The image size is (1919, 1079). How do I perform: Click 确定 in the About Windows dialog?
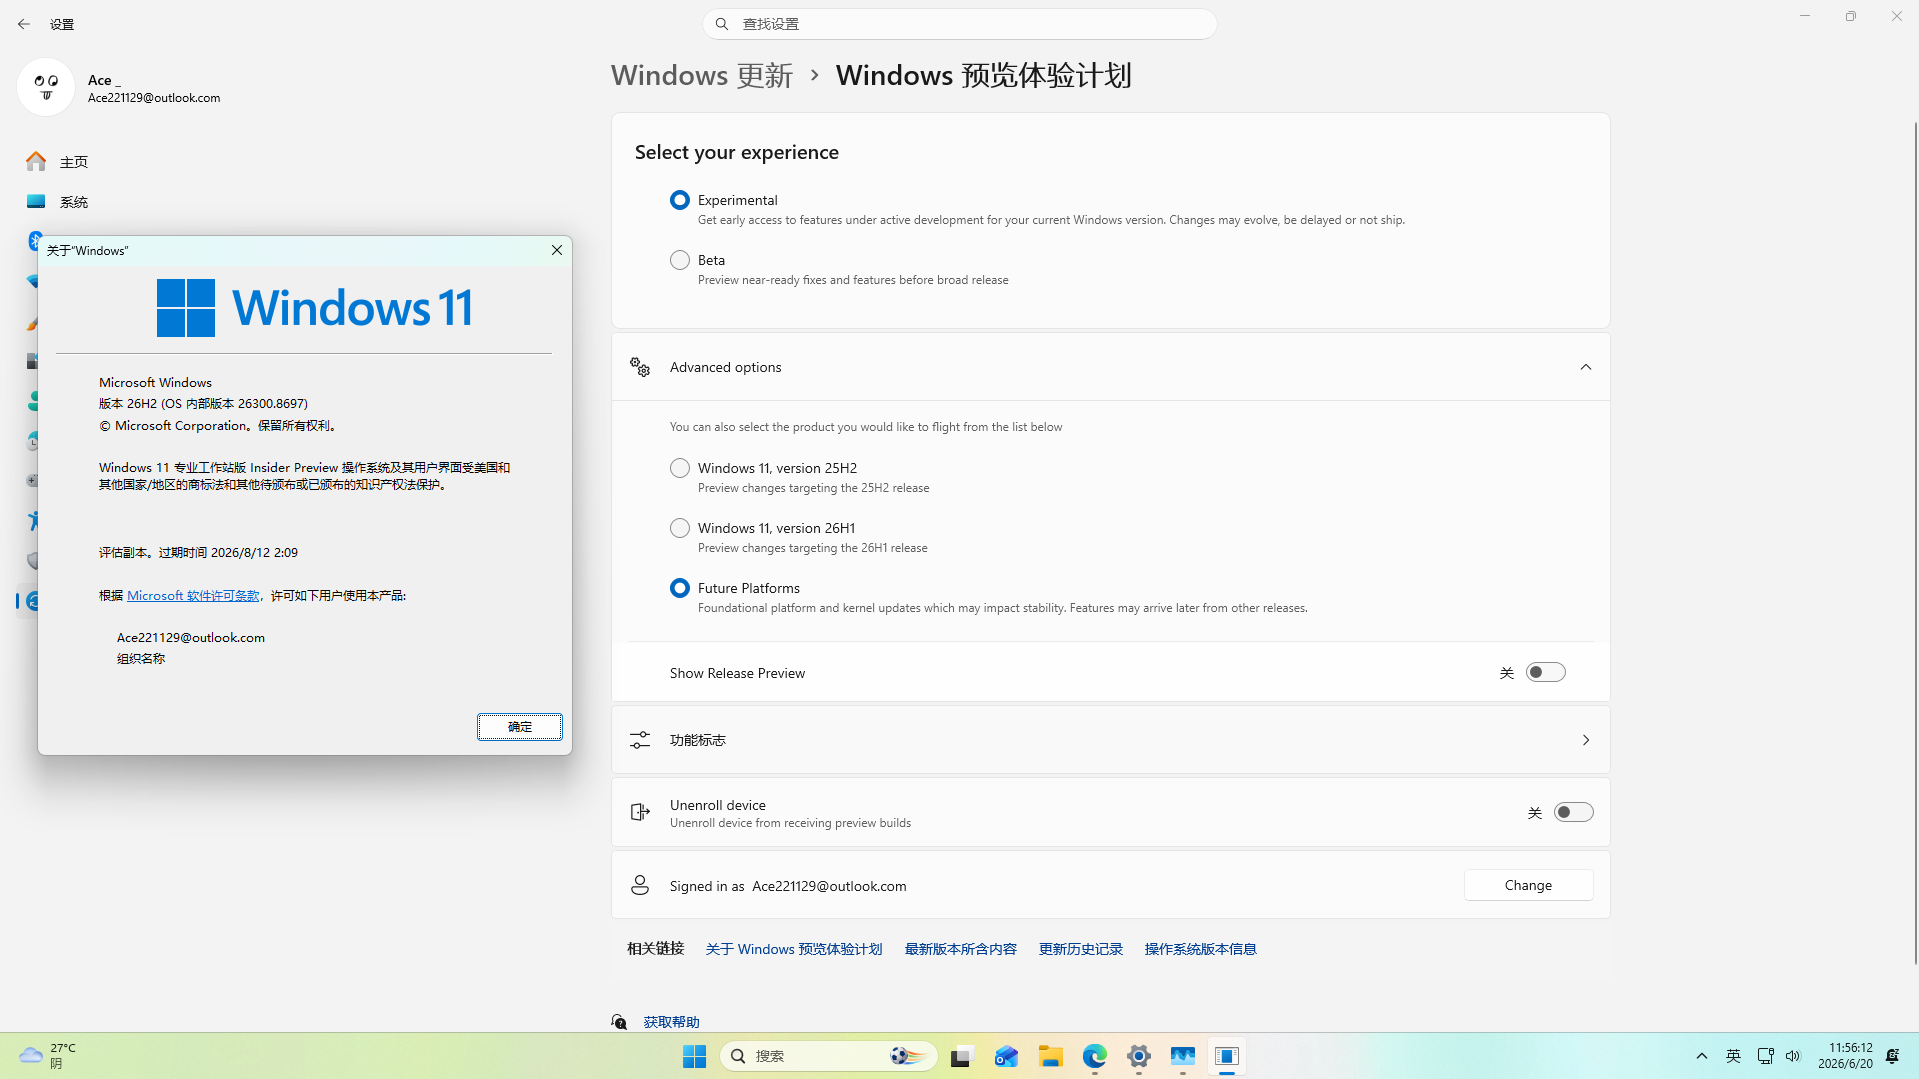(520, 727)
